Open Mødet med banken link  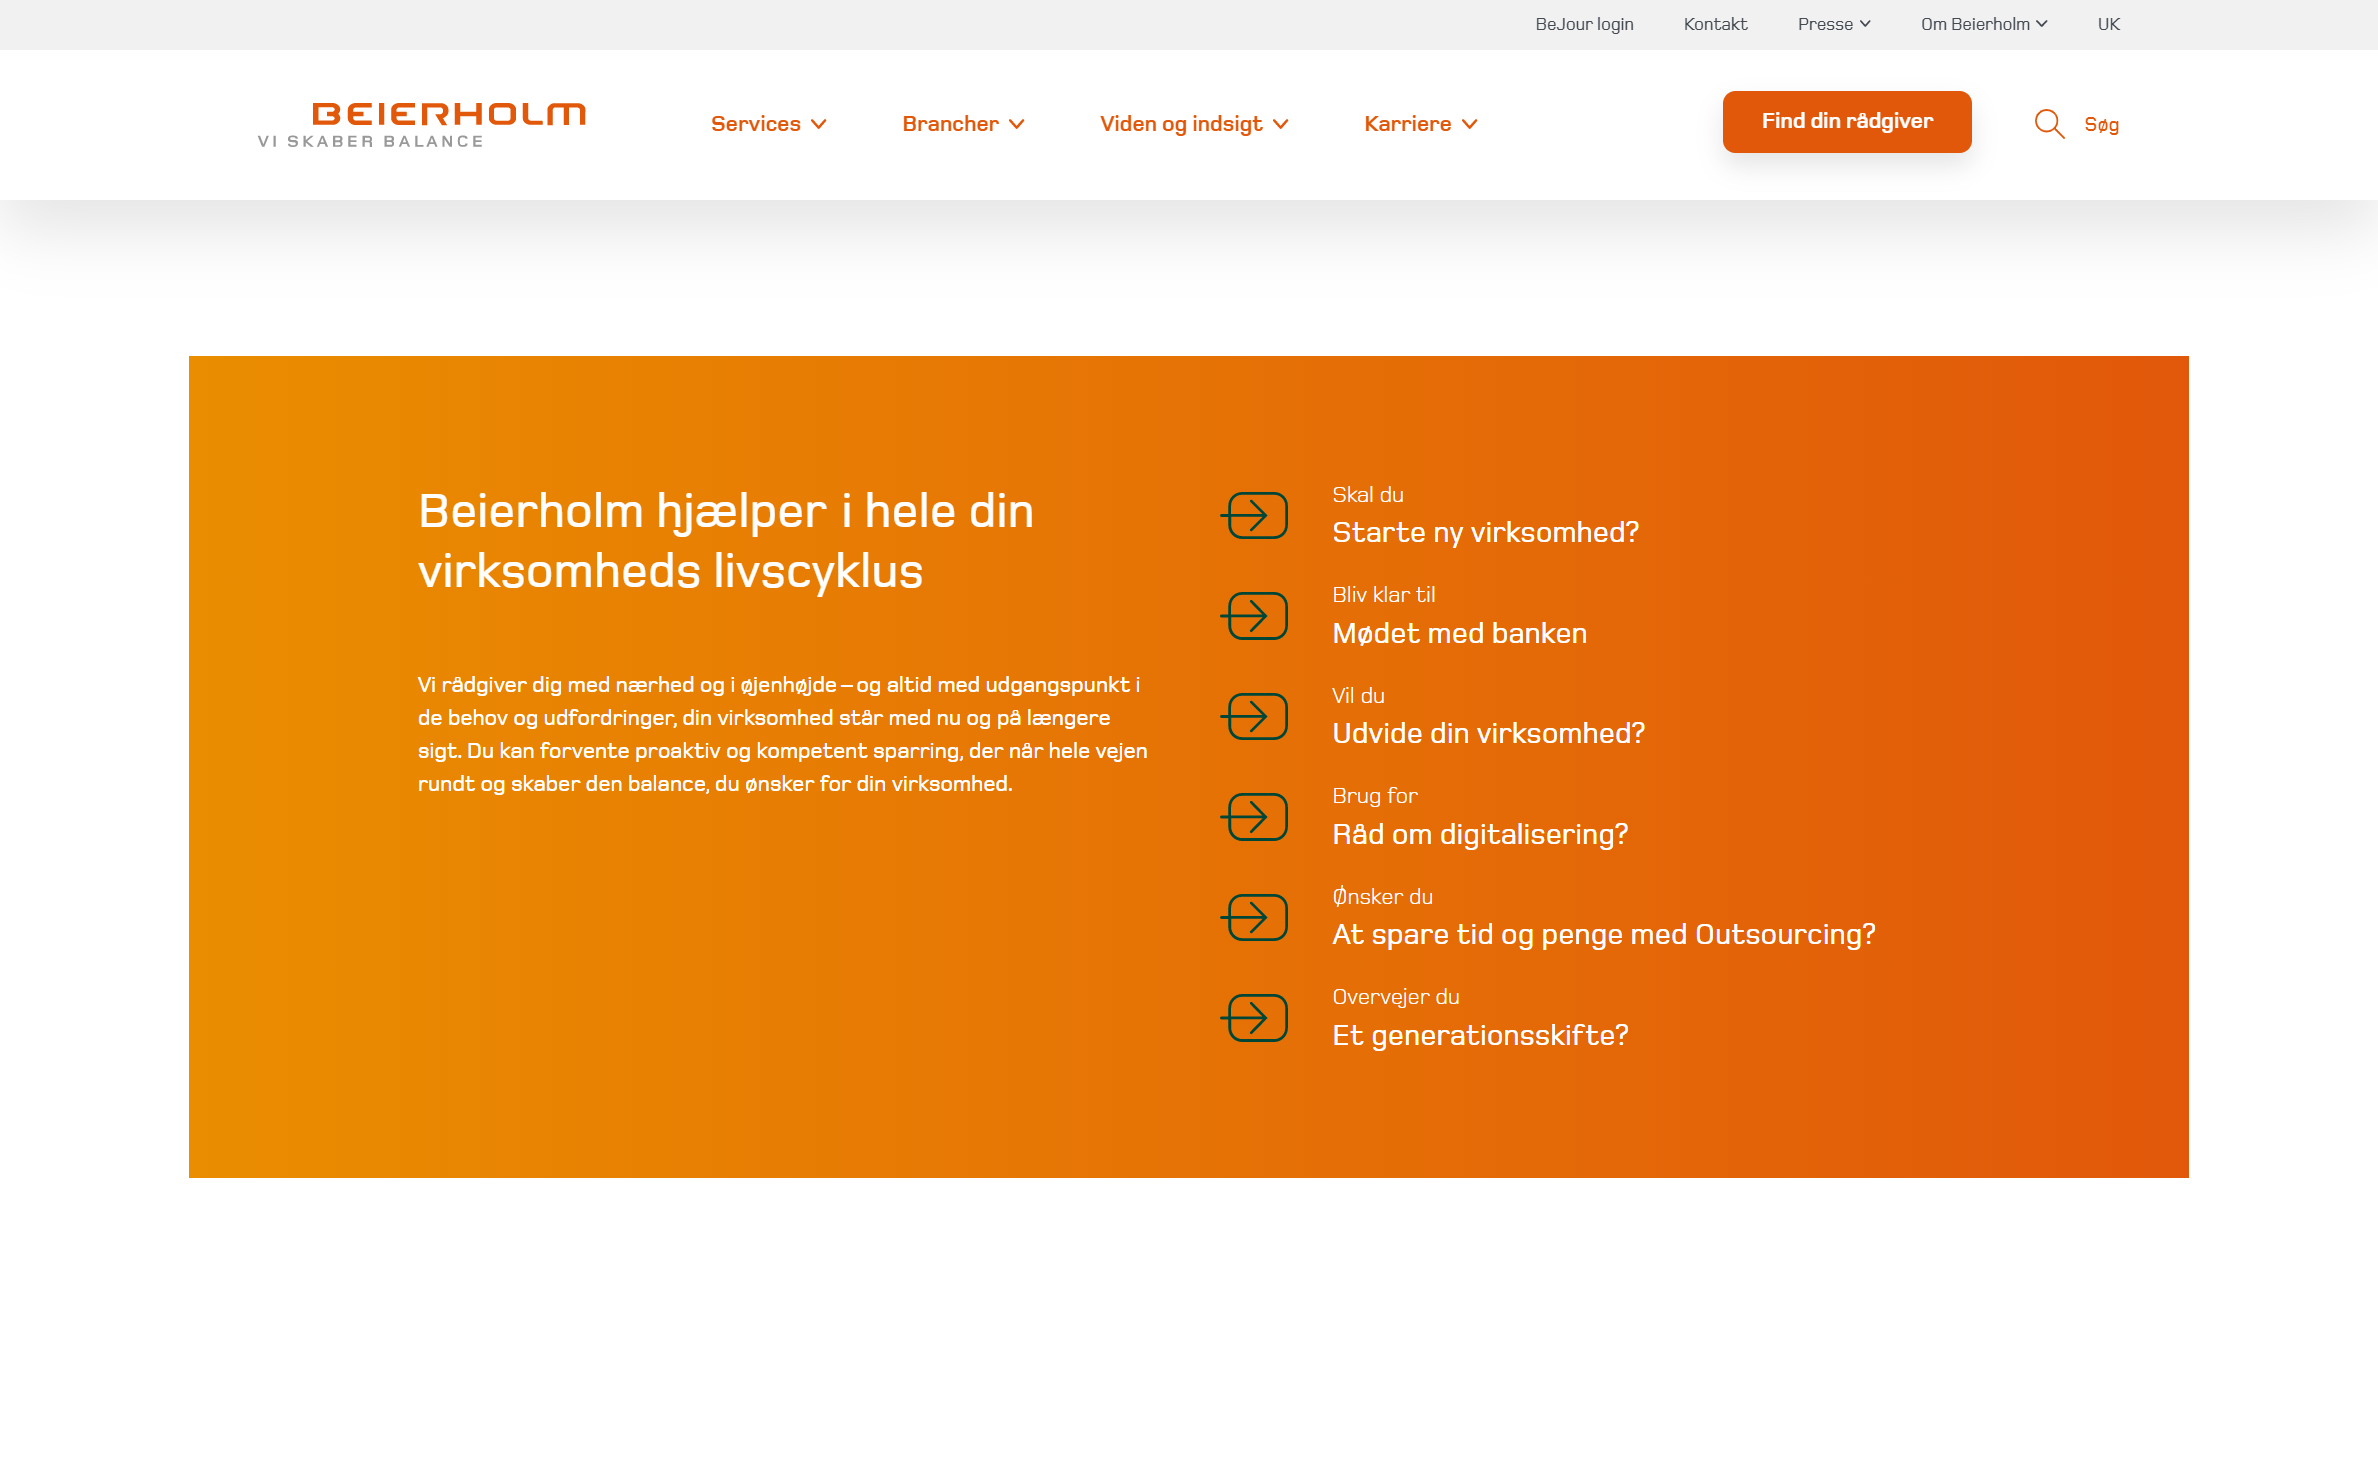coord(1459,634)
